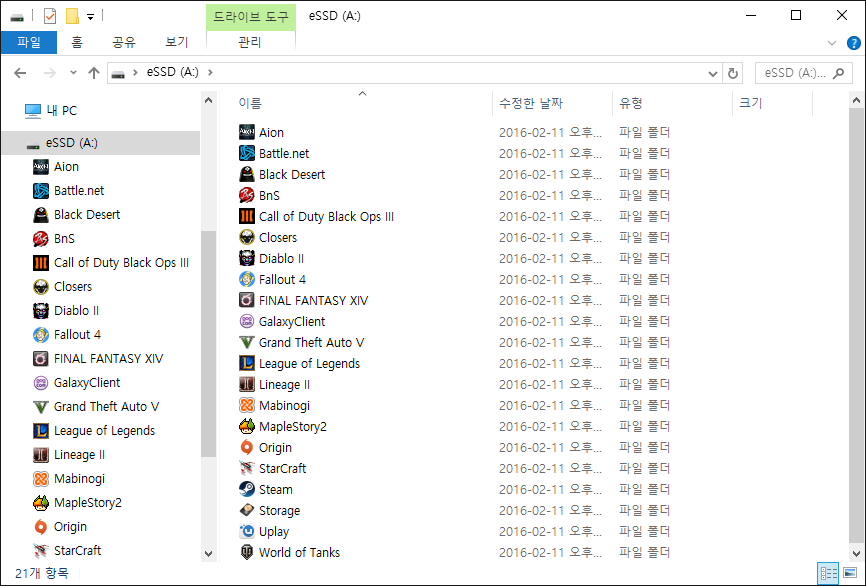Select the StarCraft icon in file list
The height and width of the screenshot is (586, 866).
coord(247,468)
